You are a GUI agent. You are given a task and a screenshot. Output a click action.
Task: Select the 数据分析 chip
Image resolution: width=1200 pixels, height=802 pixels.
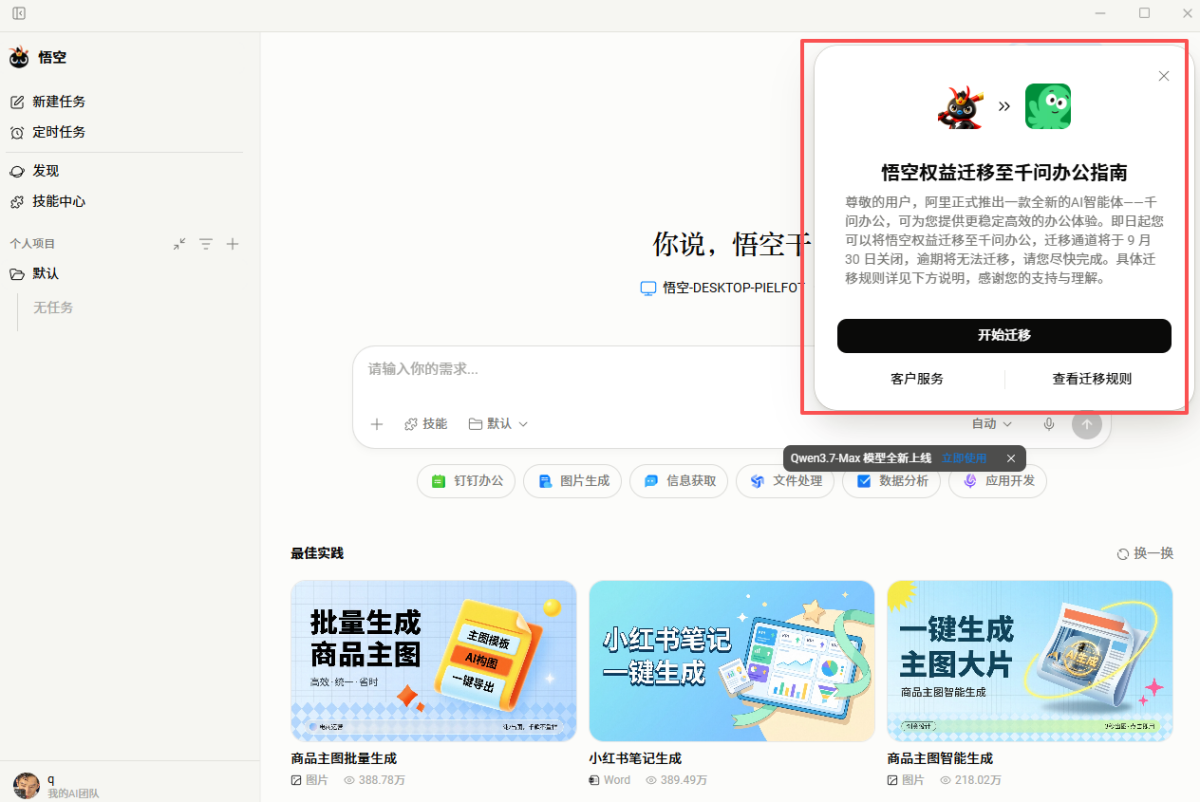[891, 481]
